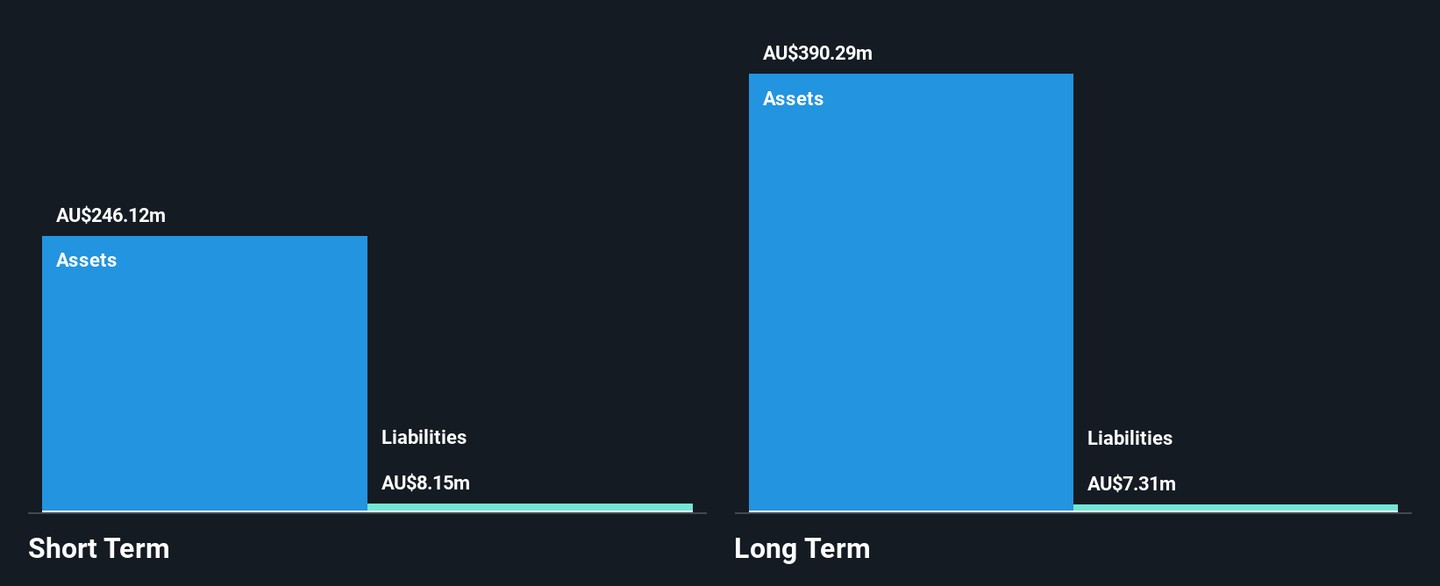
Task: Click the Long Term blue Assets bar
Action: click(911, 293)
